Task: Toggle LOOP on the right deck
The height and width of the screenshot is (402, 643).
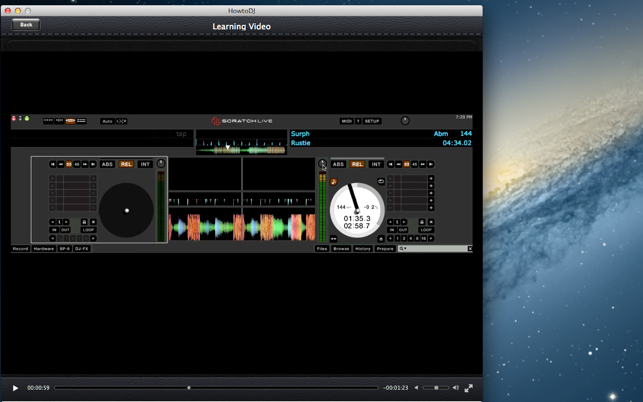Action: (x=426, y=230)
